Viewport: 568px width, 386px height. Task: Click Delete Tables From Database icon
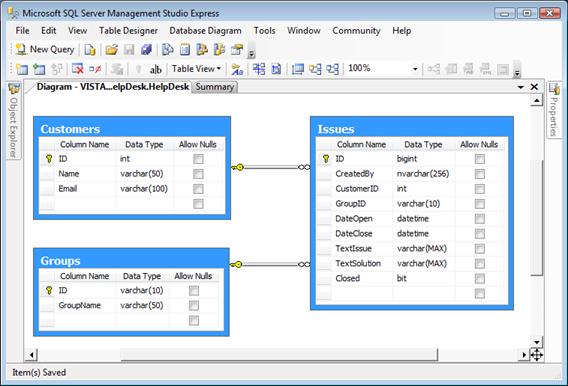click(78, 69)
